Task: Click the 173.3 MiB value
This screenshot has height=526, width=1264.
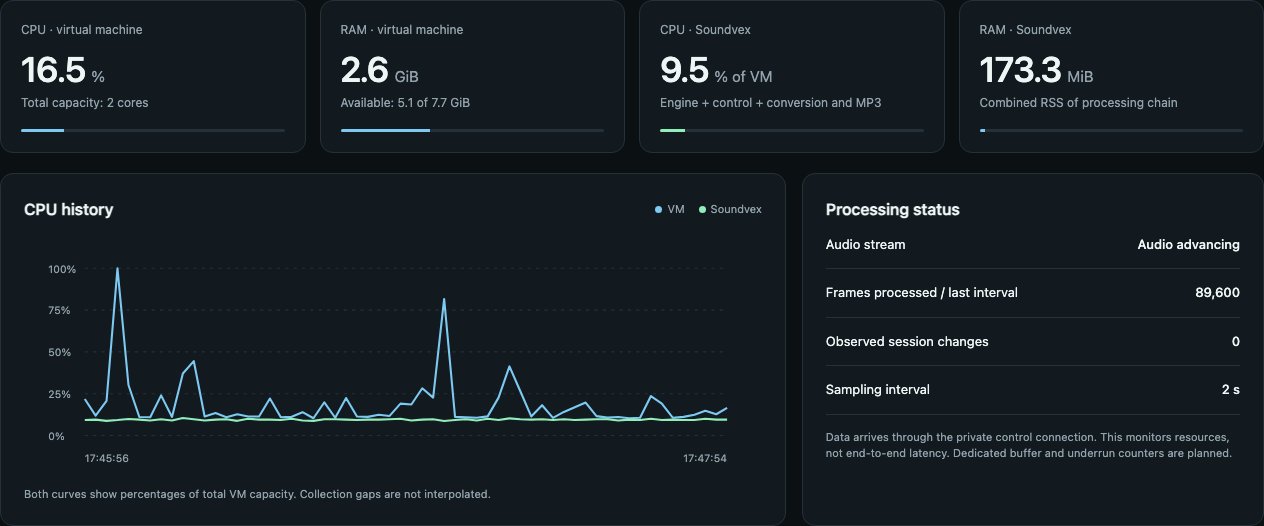Action: (x=1037, y=70)
